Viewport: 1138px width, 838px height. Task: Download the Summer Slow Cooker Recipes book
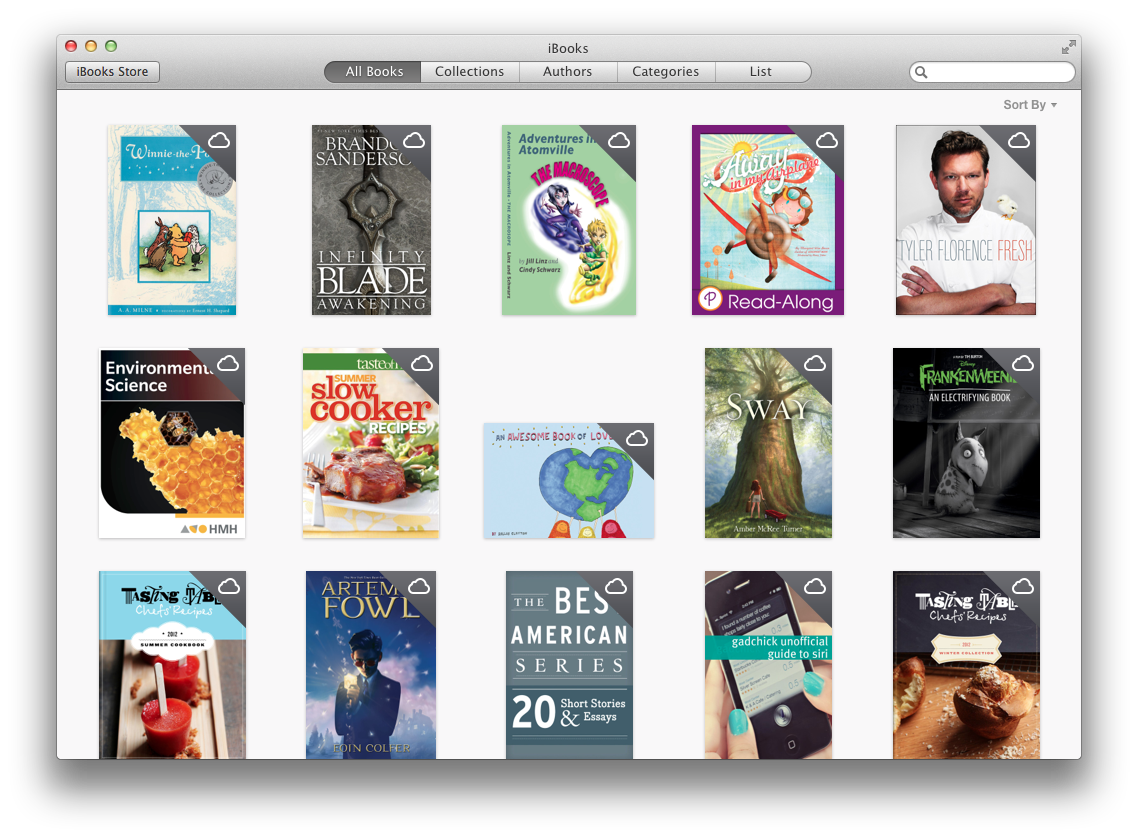(424, 364)
